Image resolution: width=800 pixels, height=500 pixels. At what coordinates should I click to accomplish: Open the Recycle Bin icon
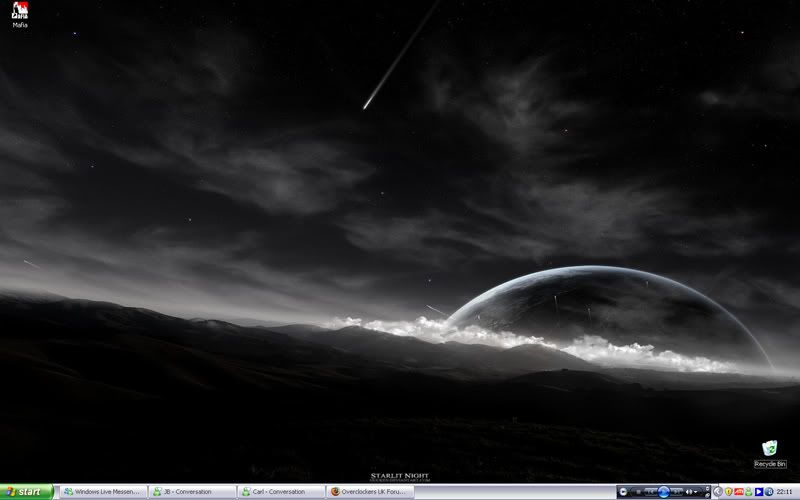(x=770, y=454)
